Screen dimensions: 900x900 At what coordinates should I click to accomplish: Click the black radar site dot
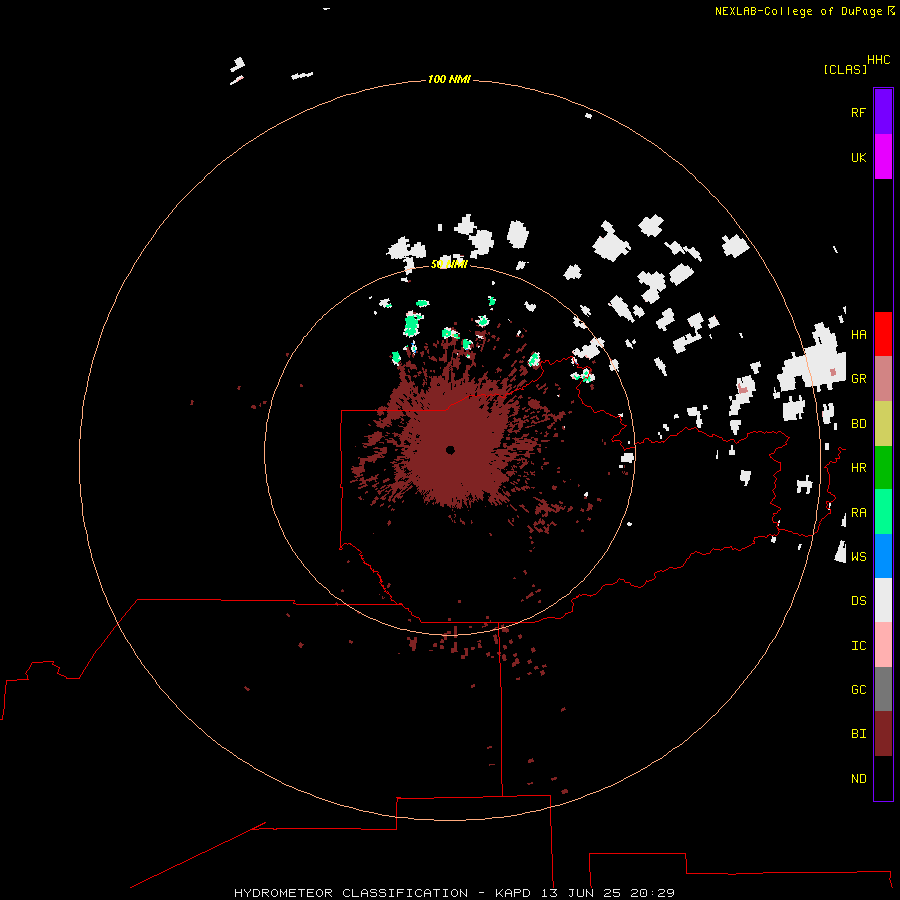[x=450, y=450]
